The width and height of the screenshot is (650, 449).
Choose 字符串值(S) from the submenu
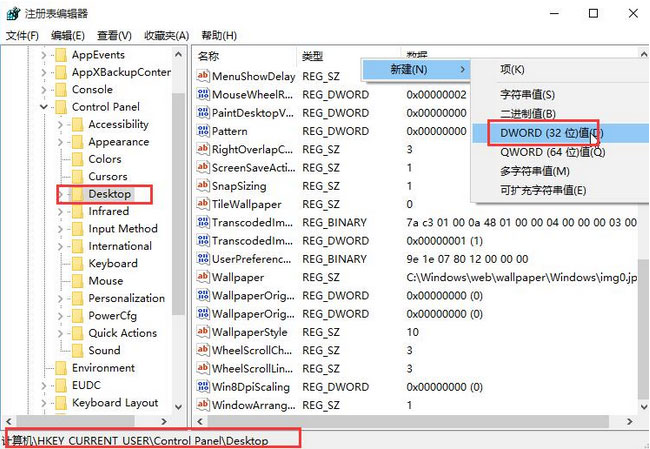(x=528, y=95)
